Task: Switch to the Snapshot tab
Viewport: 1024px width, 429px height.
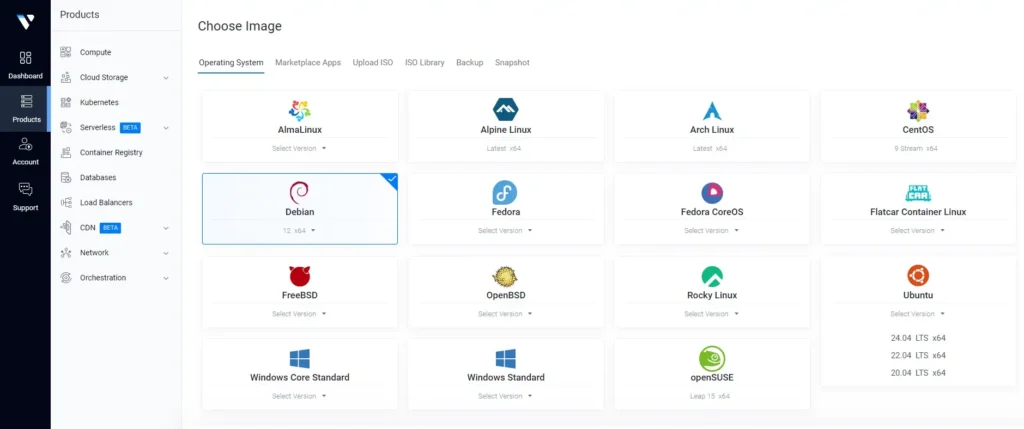Action: click(x=512, y=63)
